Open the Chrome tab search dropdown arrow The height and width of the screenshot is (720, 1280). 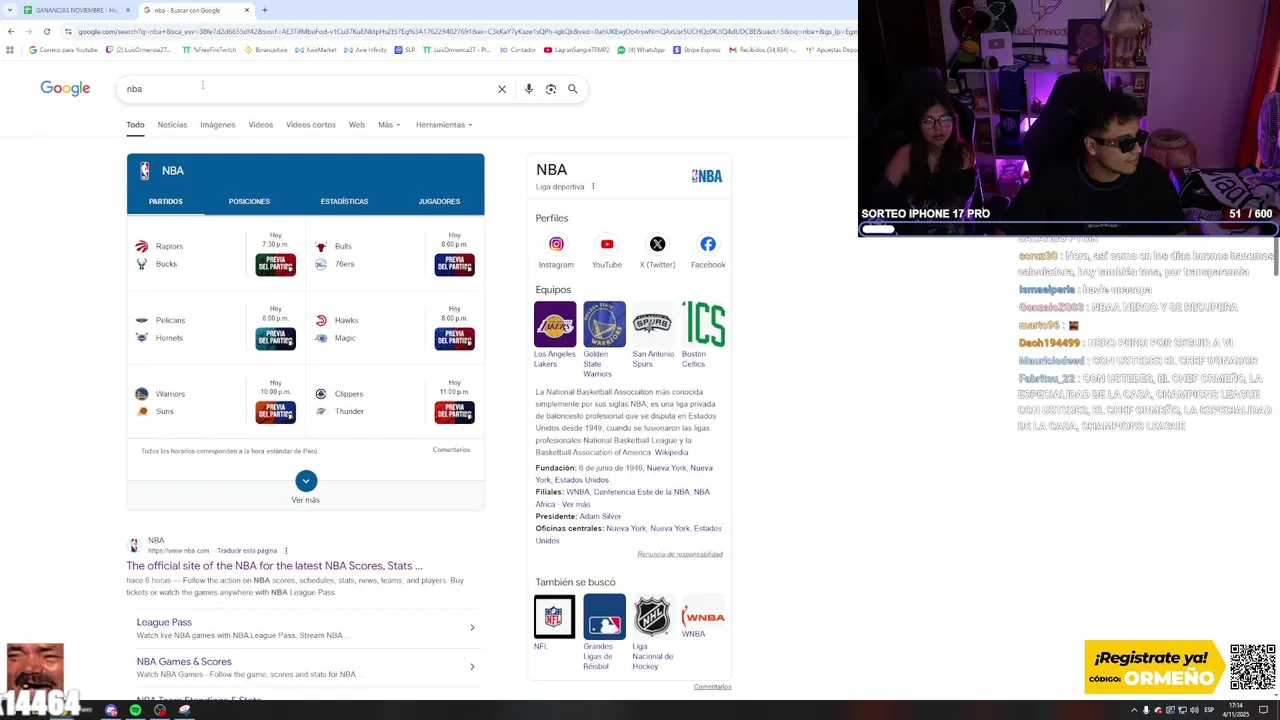tap(10, 10)
